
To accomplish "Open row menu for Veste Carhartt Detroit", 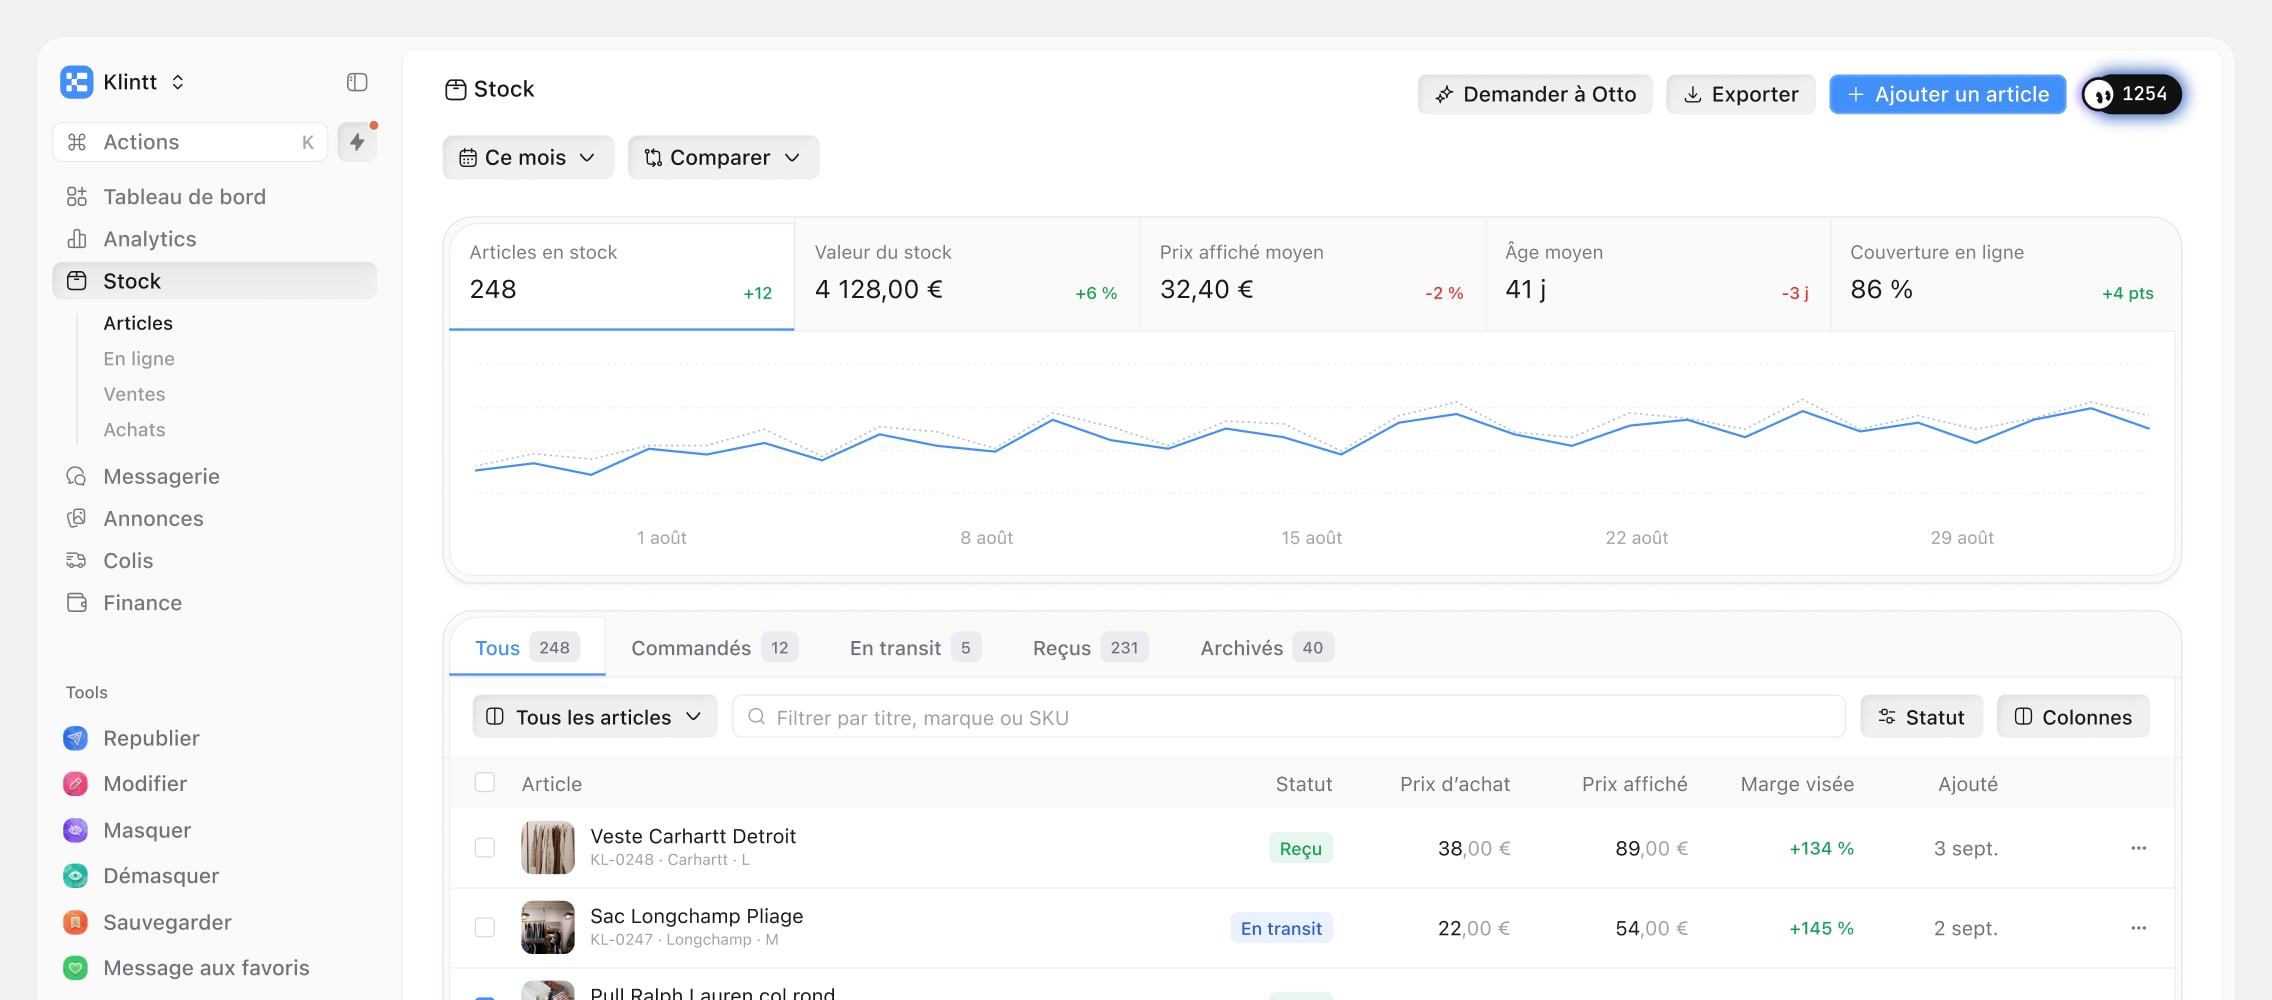I will pos(2138,848).
